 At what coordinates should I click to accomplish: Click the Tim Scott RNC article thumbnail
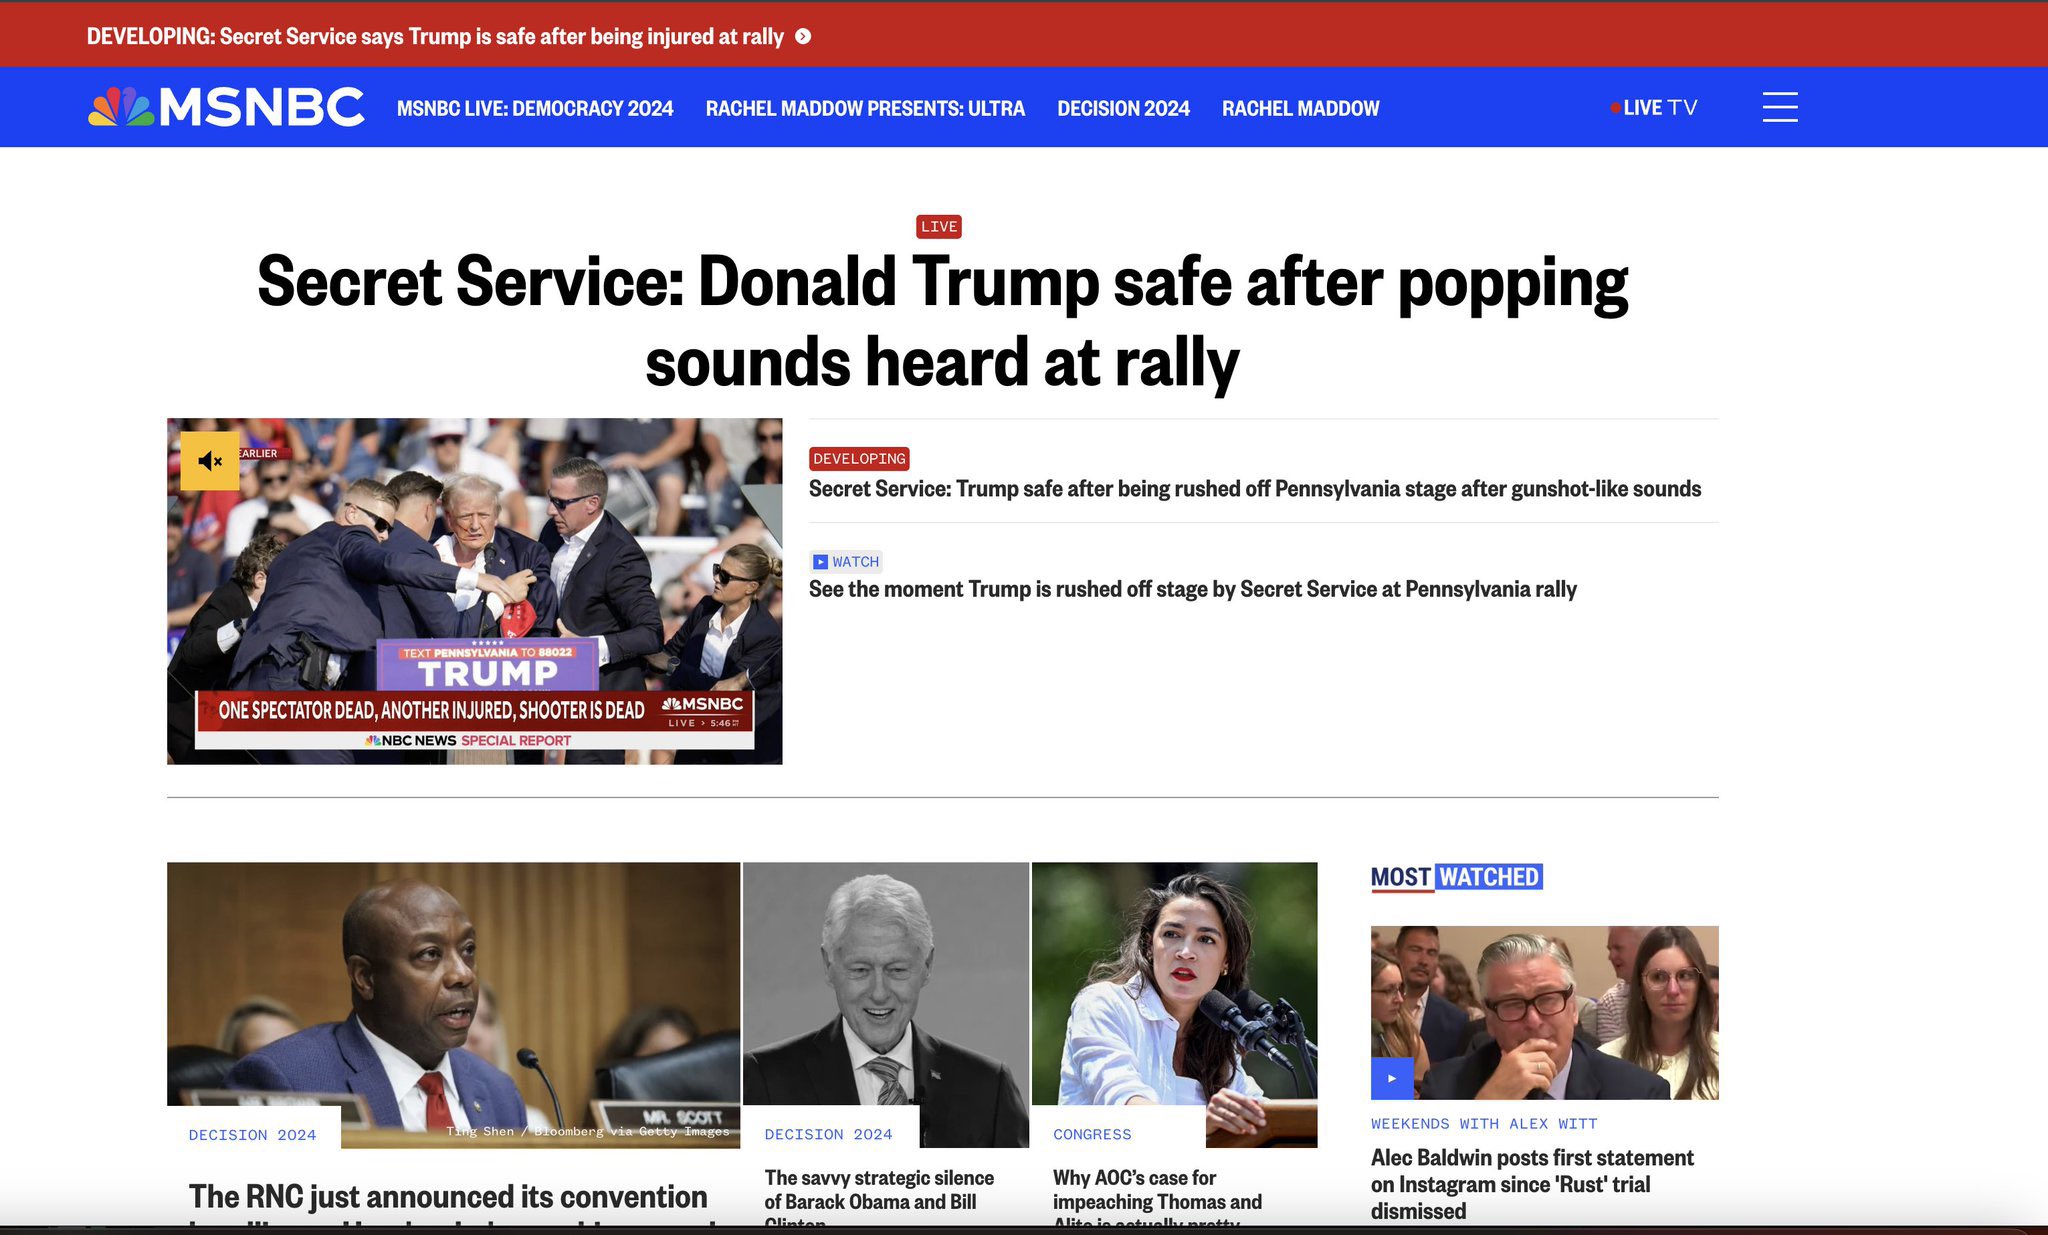coord(453,990)
